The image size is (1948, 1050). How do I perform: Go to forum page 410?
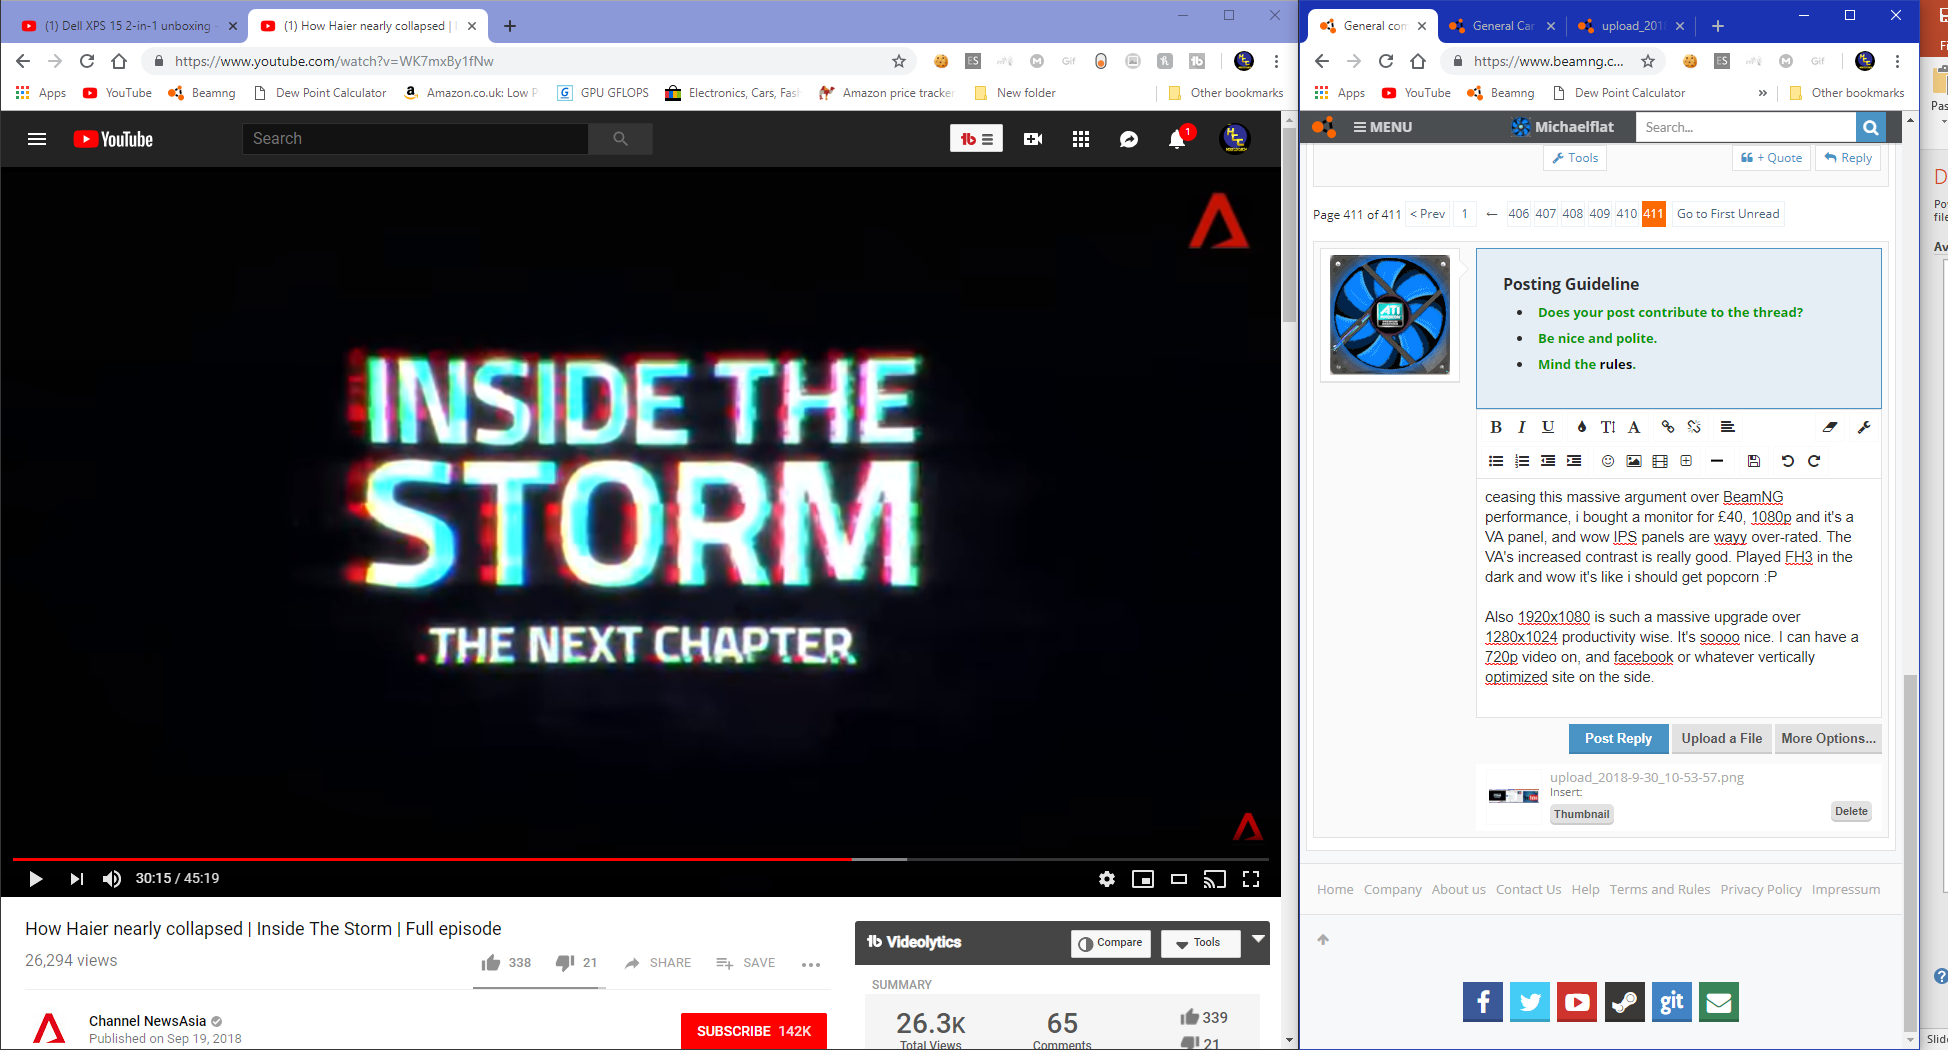point(1627,214)
